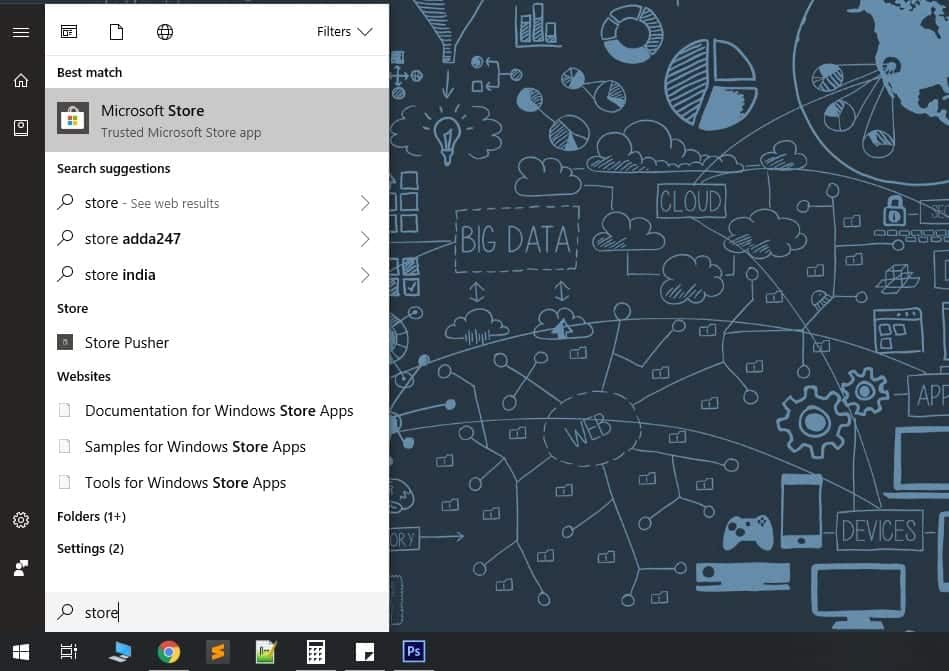Viewport: 949px width, 671px height.
Task: Open Store Pusher app result
Action: pyautogui.click(x=217, y=342)
